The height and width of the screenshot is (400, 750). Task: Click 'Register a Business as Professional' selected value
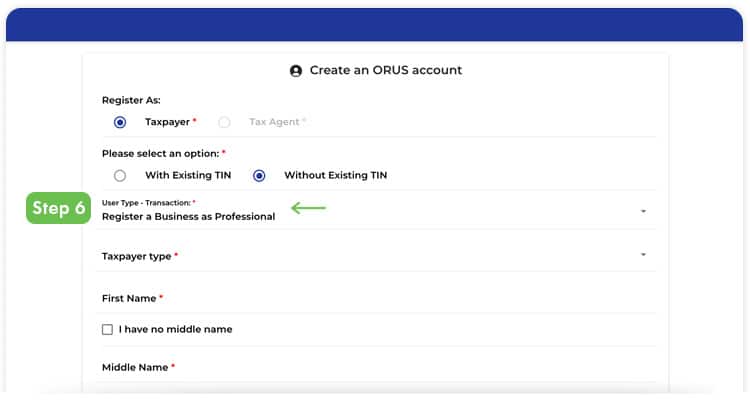point(188,216)
